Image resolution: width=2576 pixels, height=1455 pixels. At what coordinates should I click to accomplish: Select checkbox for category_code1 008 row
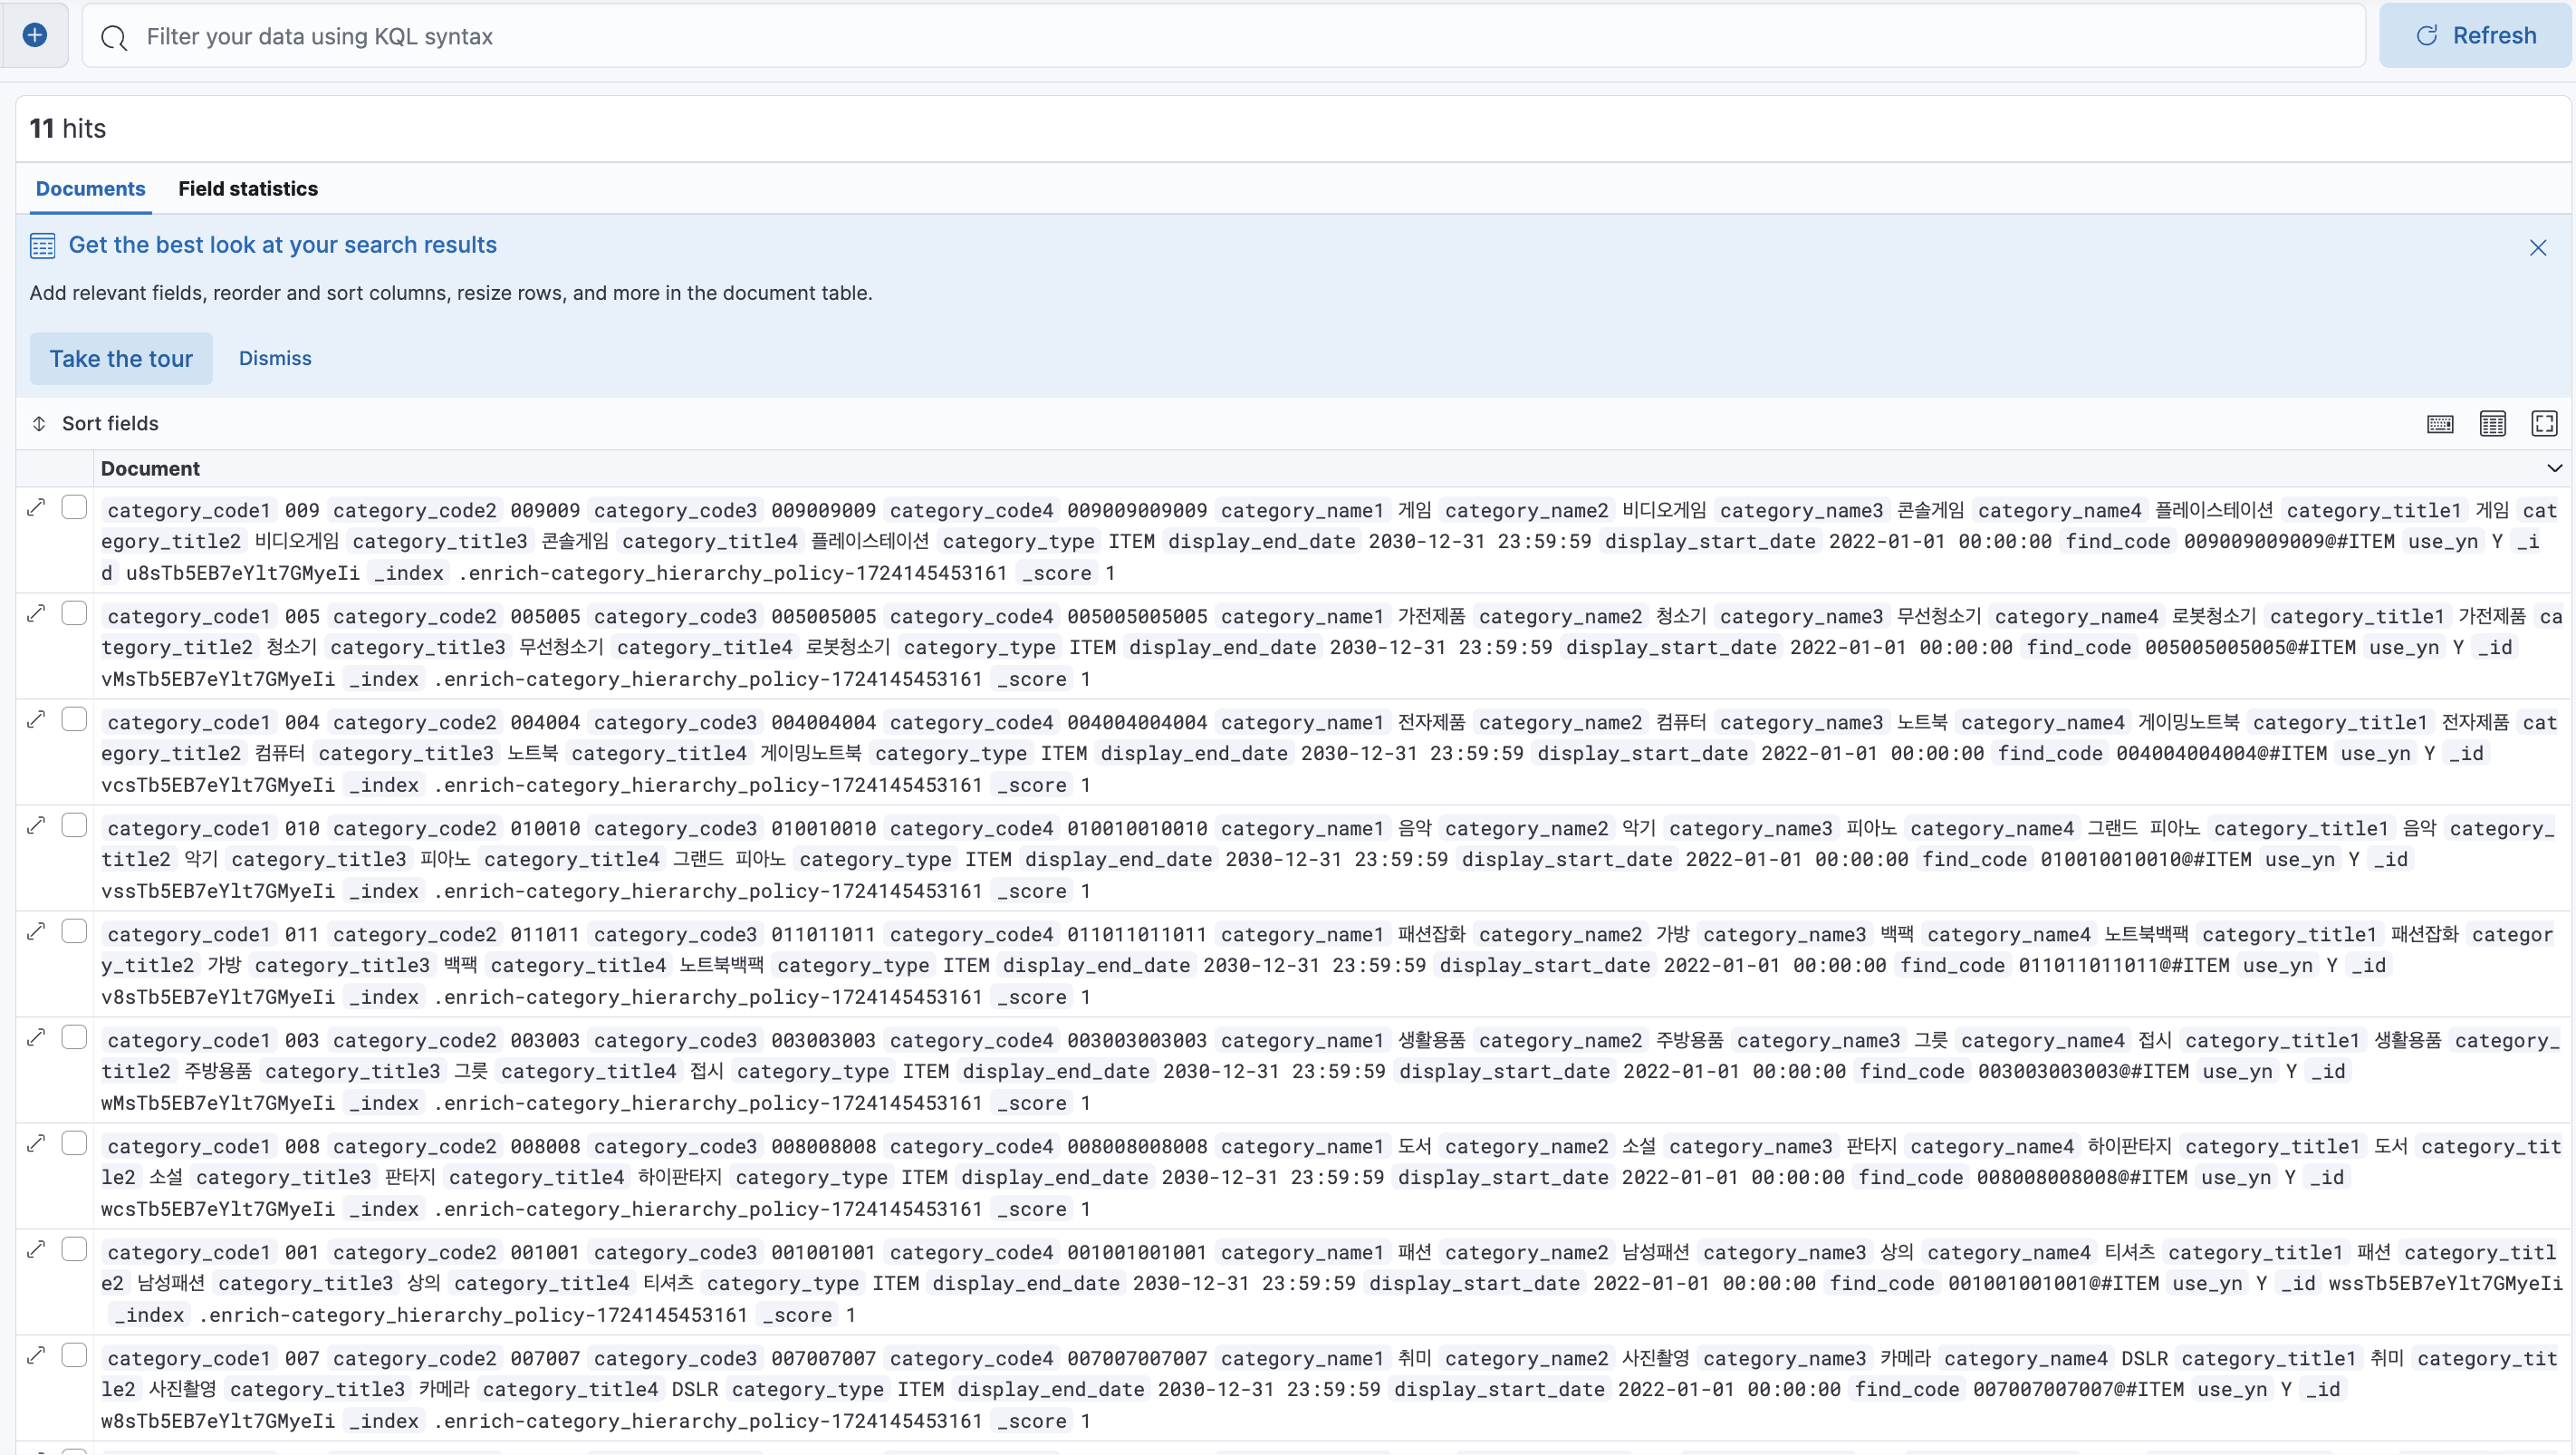click(x=74, y=1143)
